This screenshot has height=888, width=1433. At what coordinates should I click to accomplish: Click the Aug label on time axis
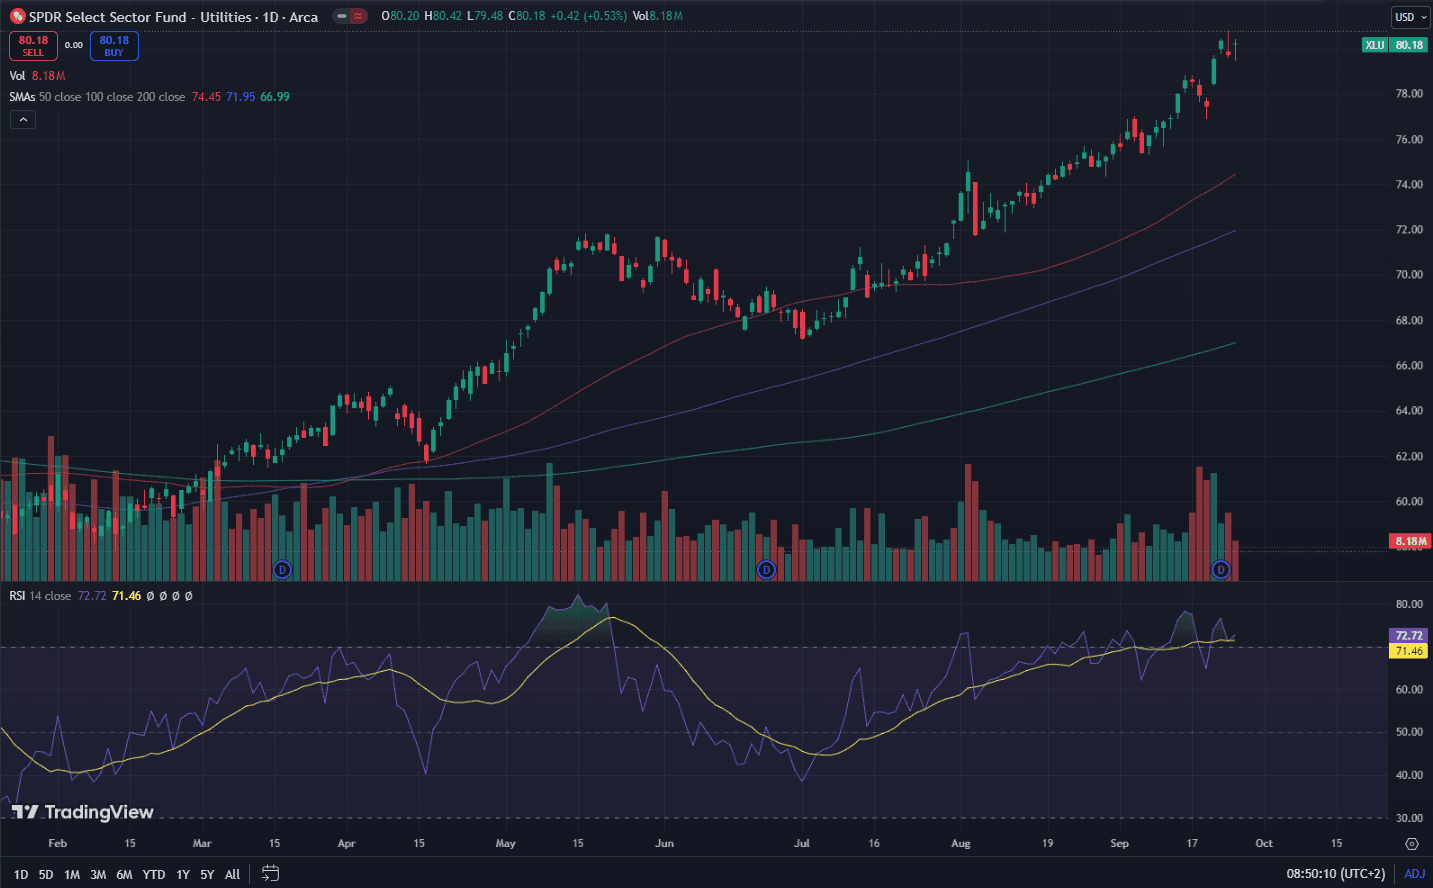(x=961, y=844)
